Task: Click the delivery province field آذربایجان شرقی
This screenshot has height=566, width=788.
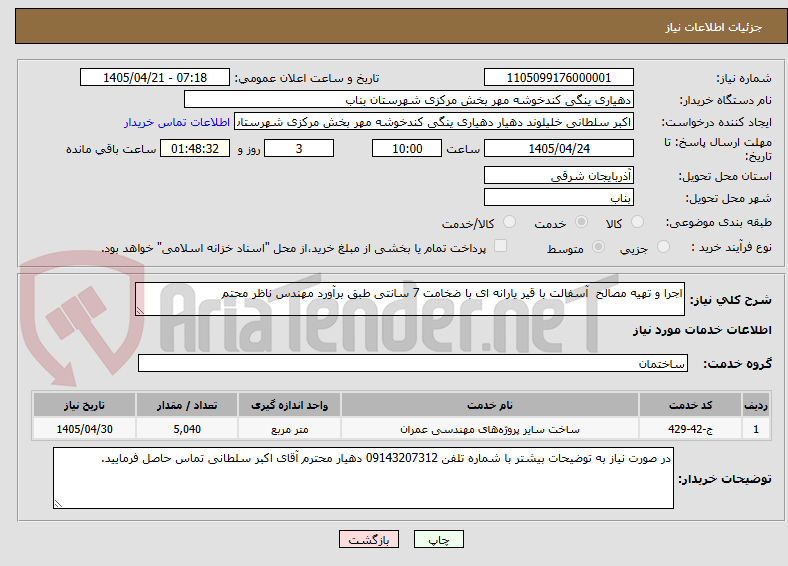Action: coord(558,175)
